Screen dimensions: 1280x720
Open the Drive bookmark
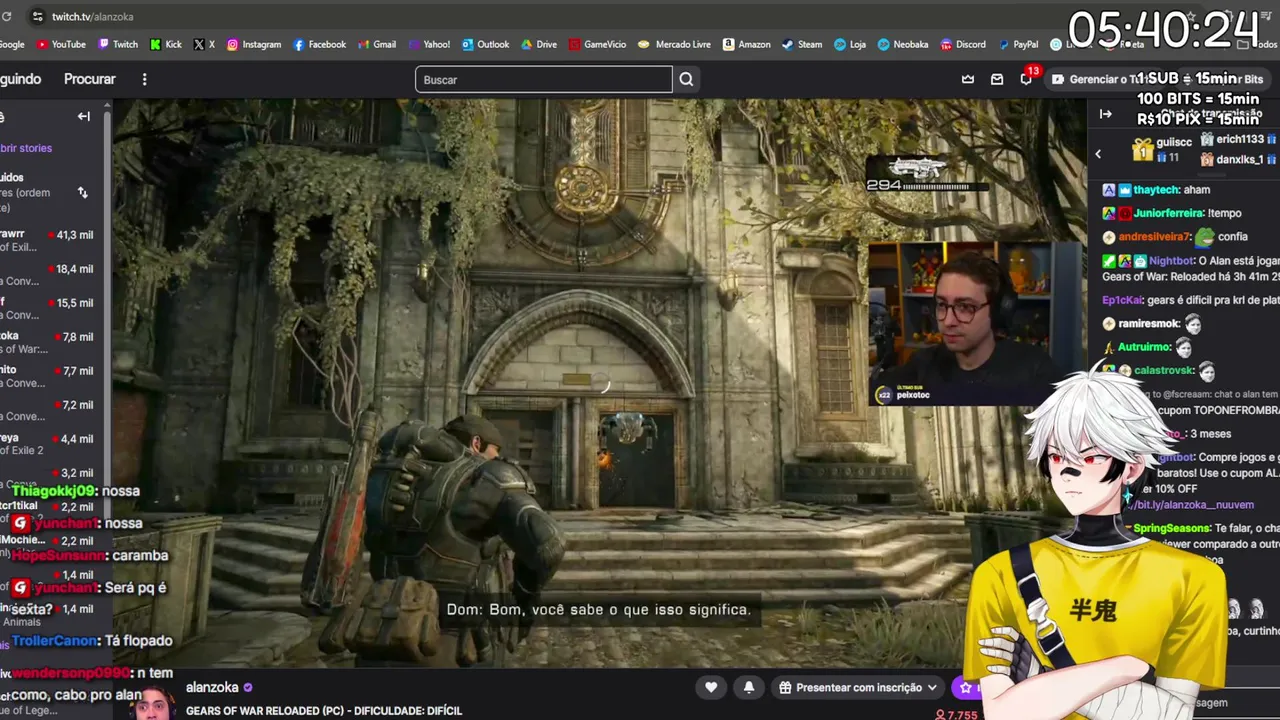click(x=539, y=44)
